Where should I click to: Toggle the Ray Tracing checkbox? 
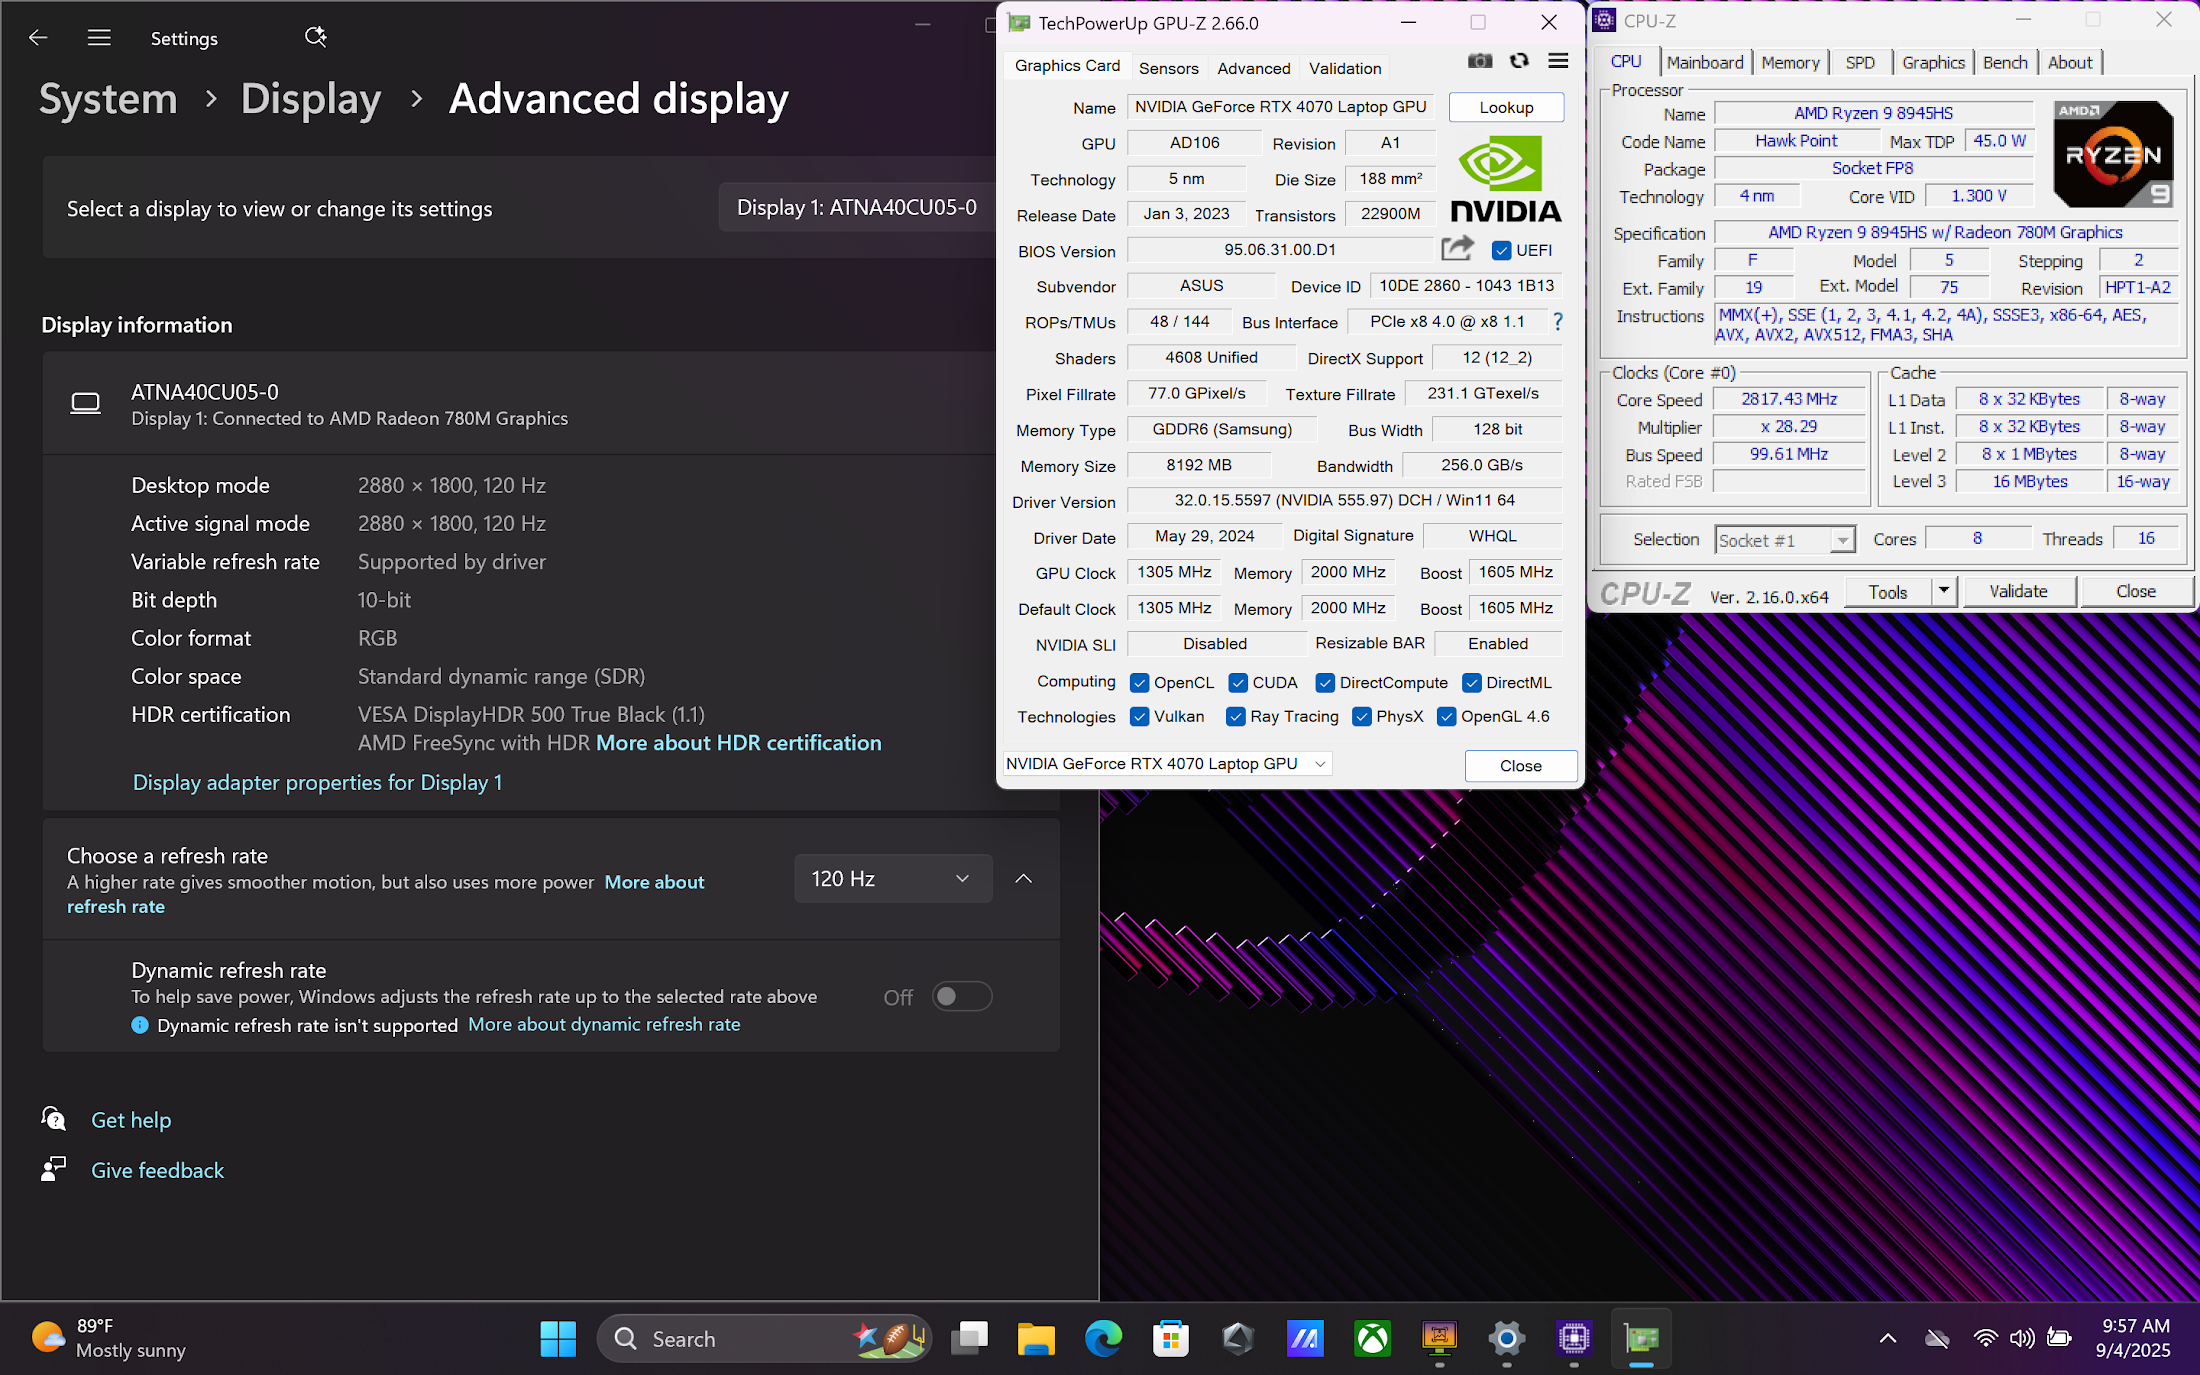tap(1236, 716)
